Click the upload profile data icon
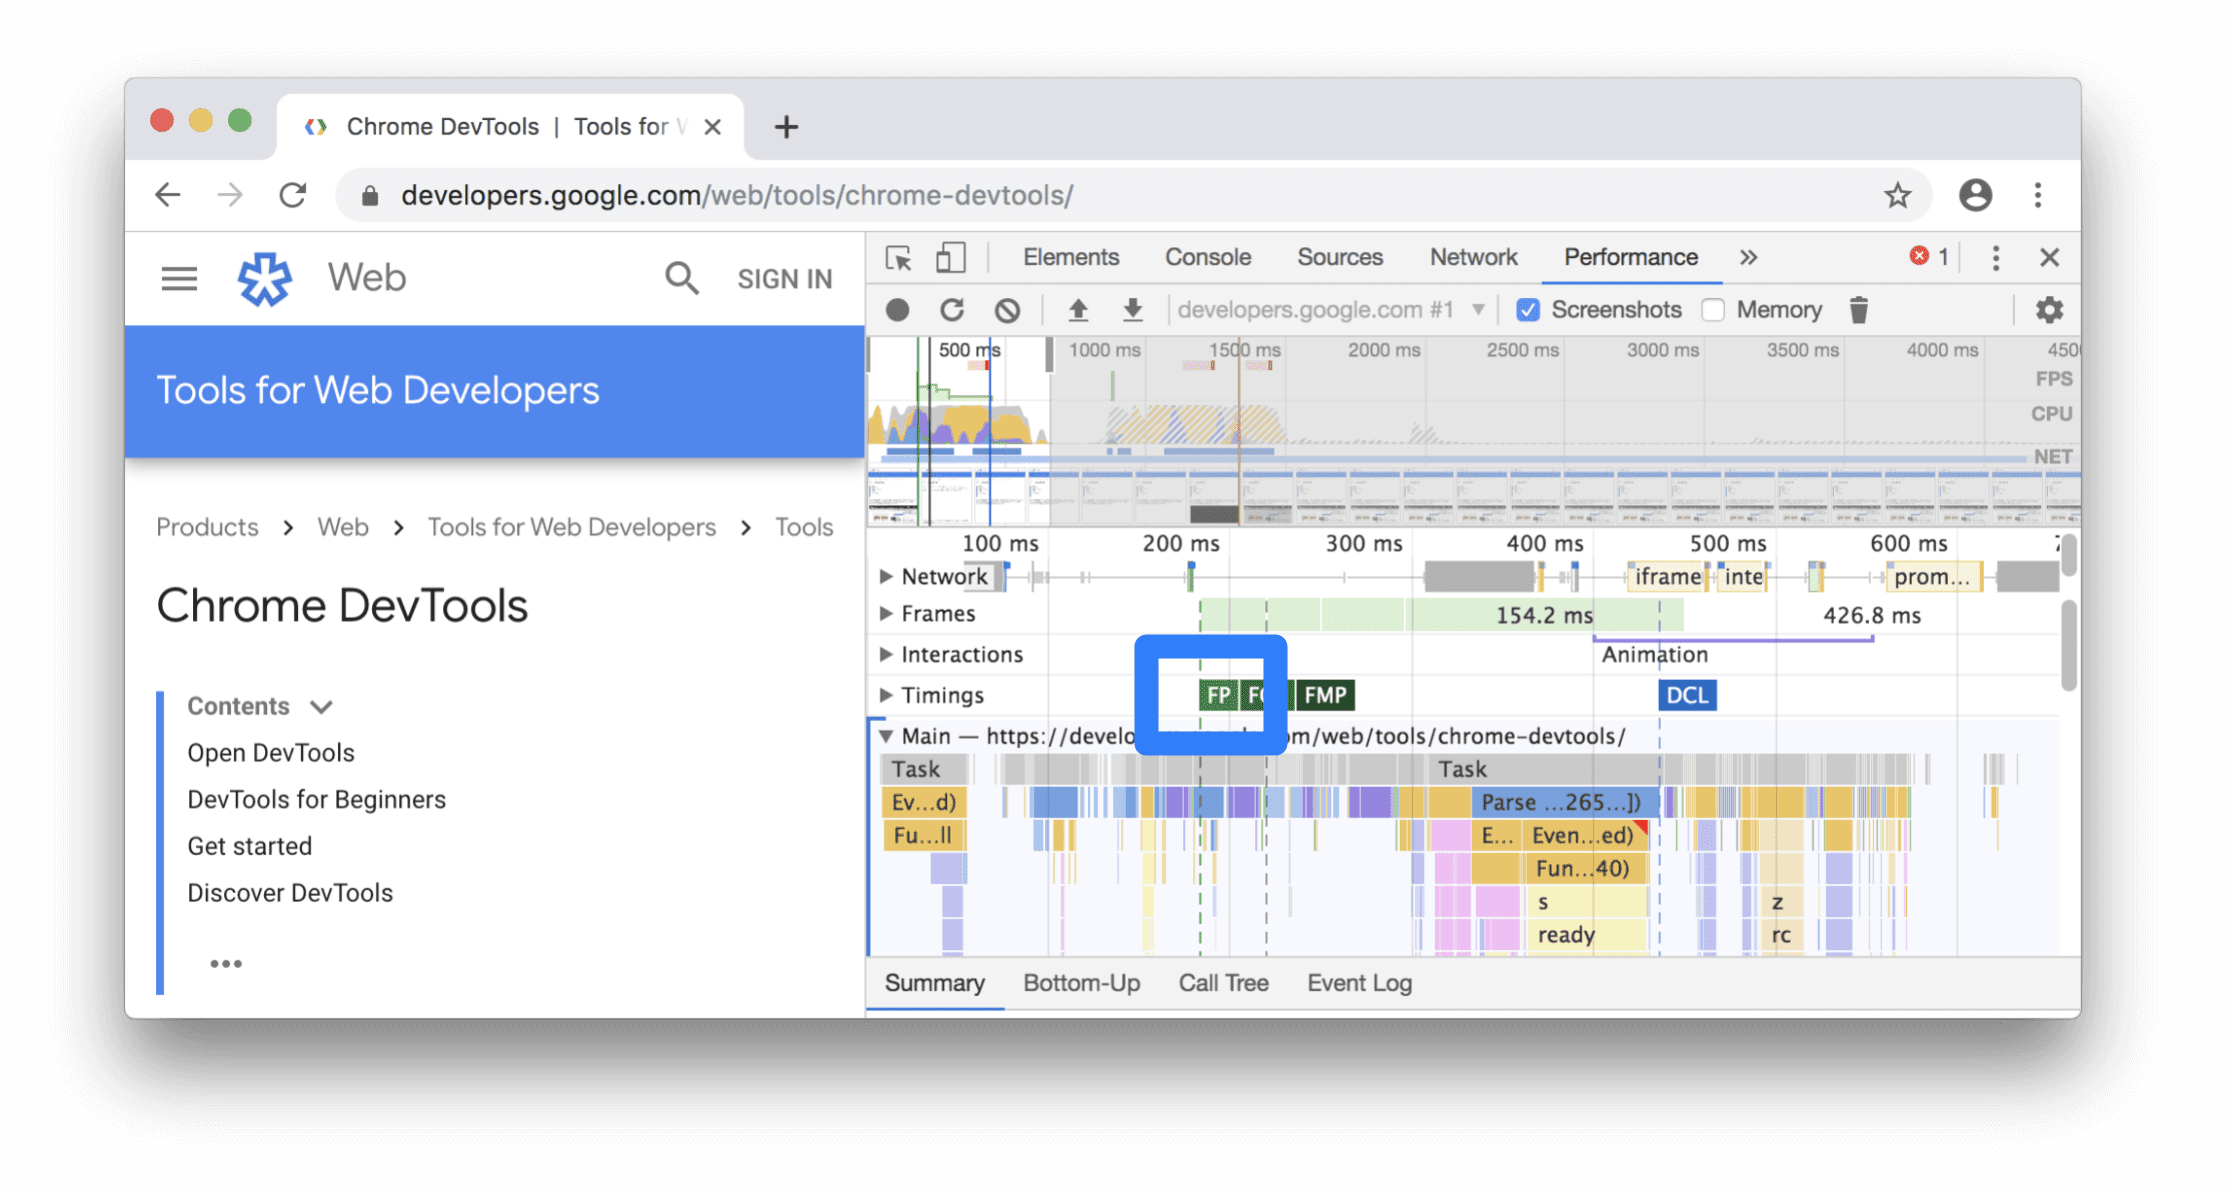 [1074, 309]
